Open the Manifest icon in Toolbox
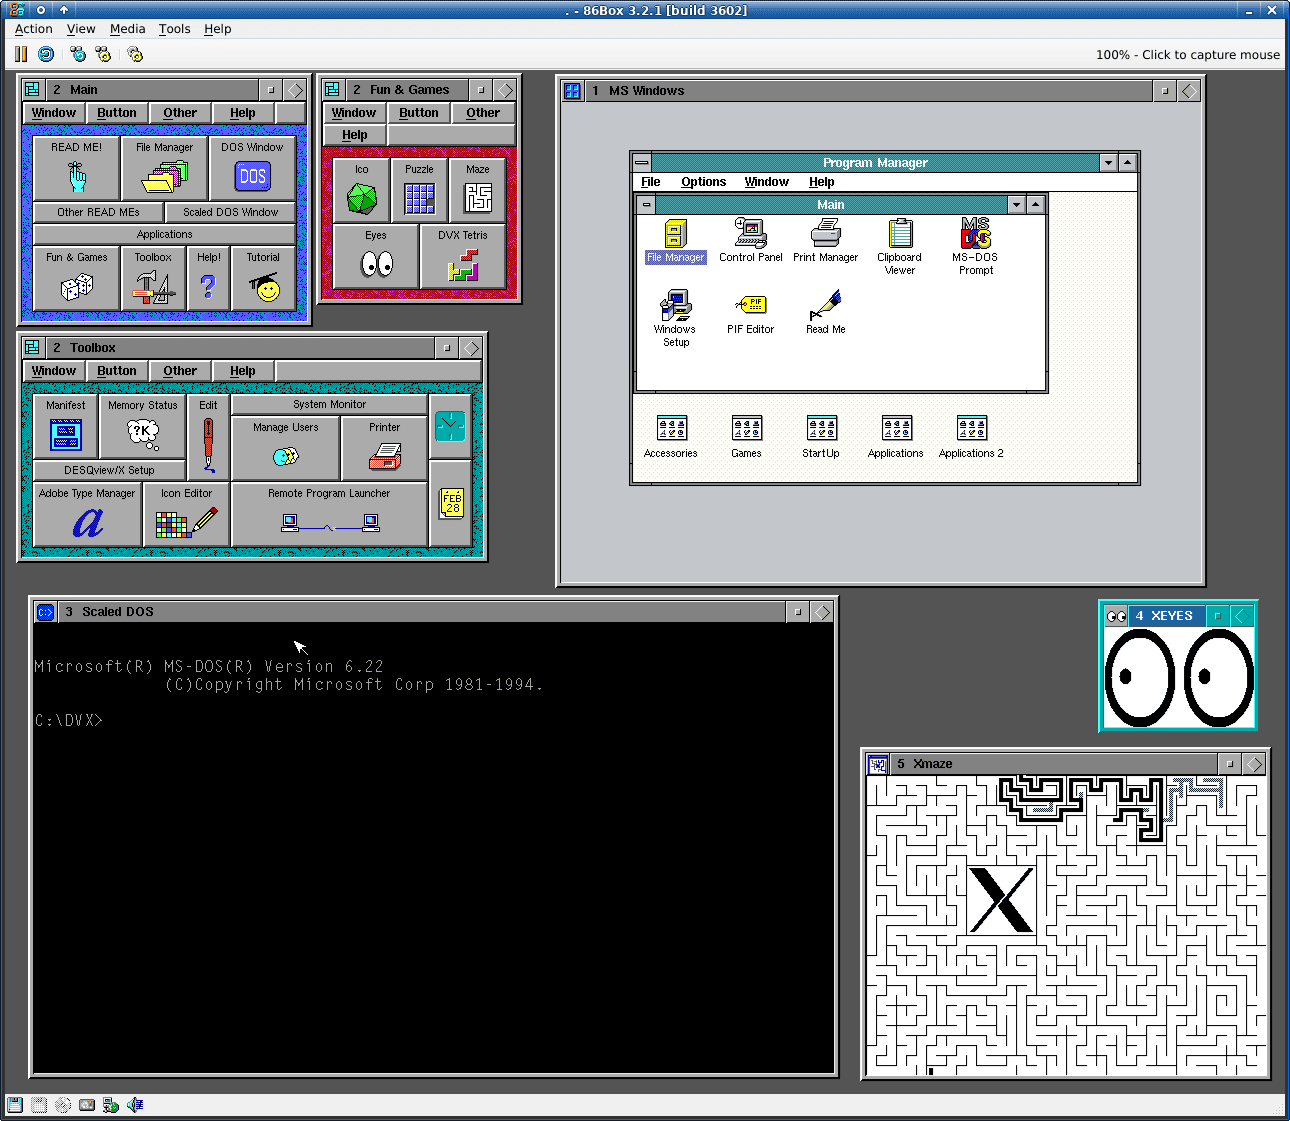The height and width of the screenshot is (1121, 1290). click(65, 426)
